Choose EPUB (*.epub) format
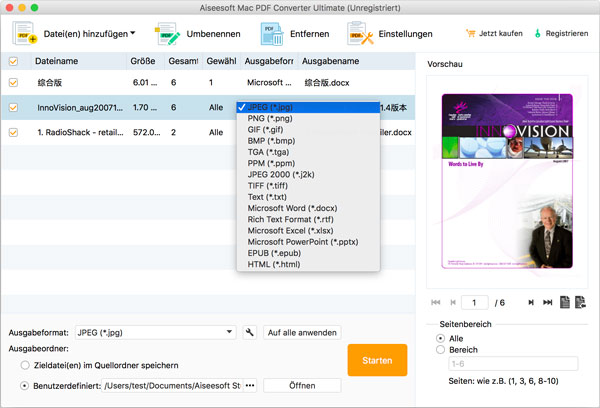 [x=308, y=253]
